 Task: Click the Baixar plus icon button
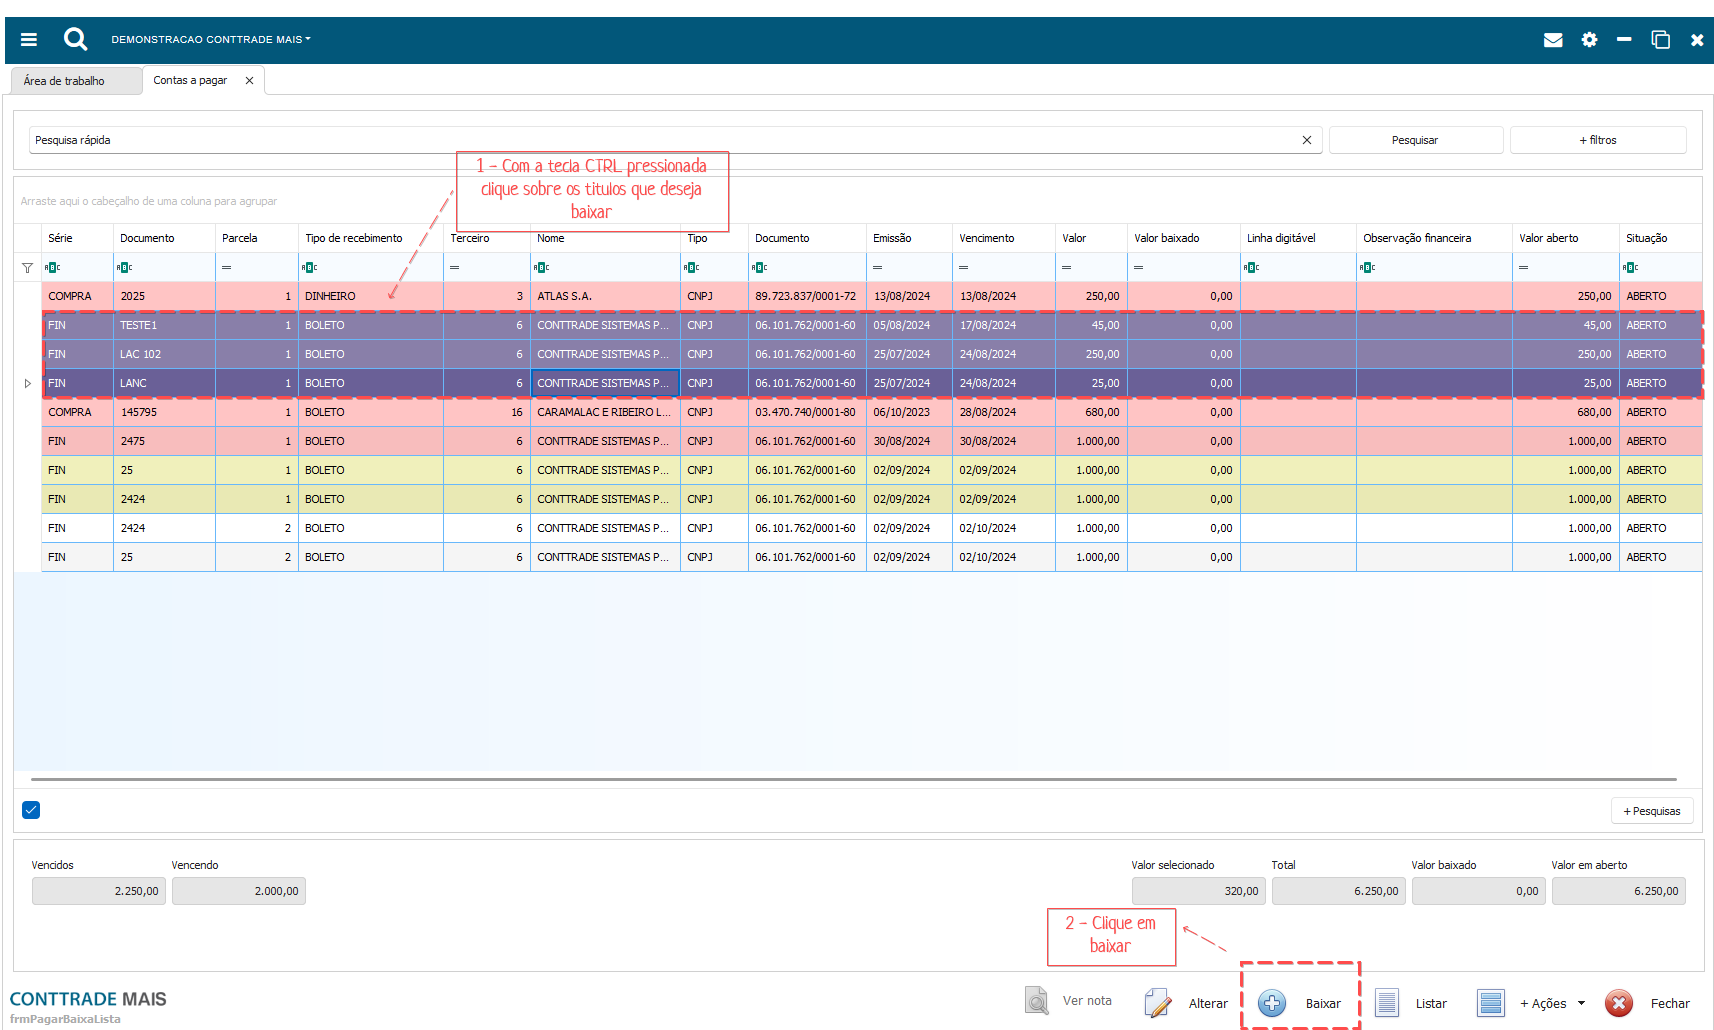(x=1272, y=1003)
